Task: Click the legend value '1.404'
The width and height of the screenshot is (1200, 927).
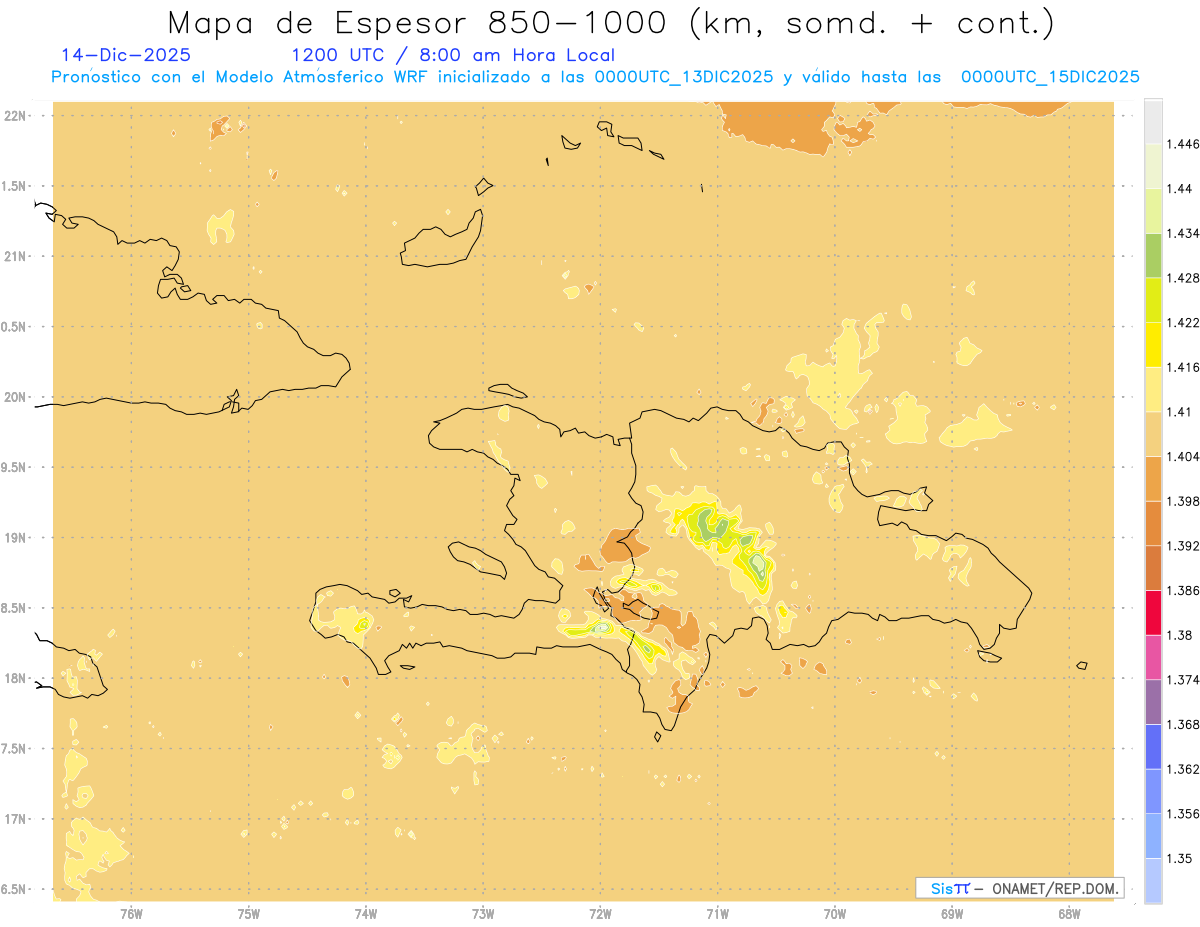Action: 1184,456
